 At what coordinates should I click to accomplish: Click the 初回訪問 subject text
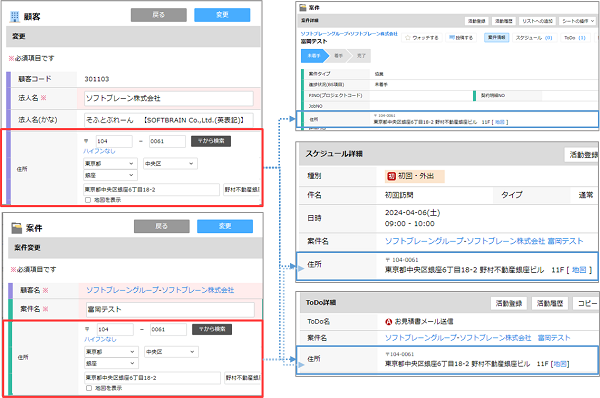click(399, 195)
